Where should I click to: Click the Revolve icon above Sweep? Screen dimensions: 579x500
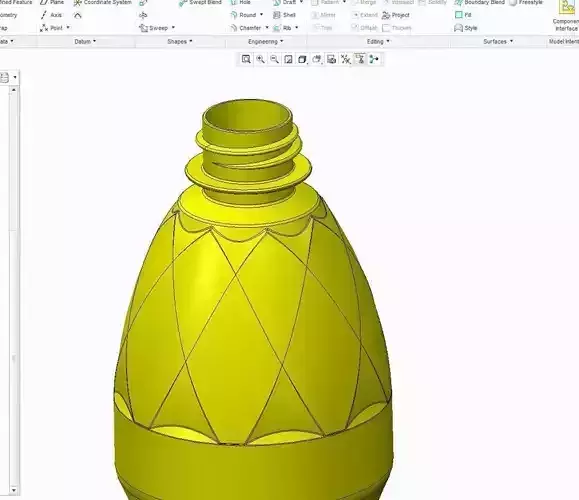143,15
